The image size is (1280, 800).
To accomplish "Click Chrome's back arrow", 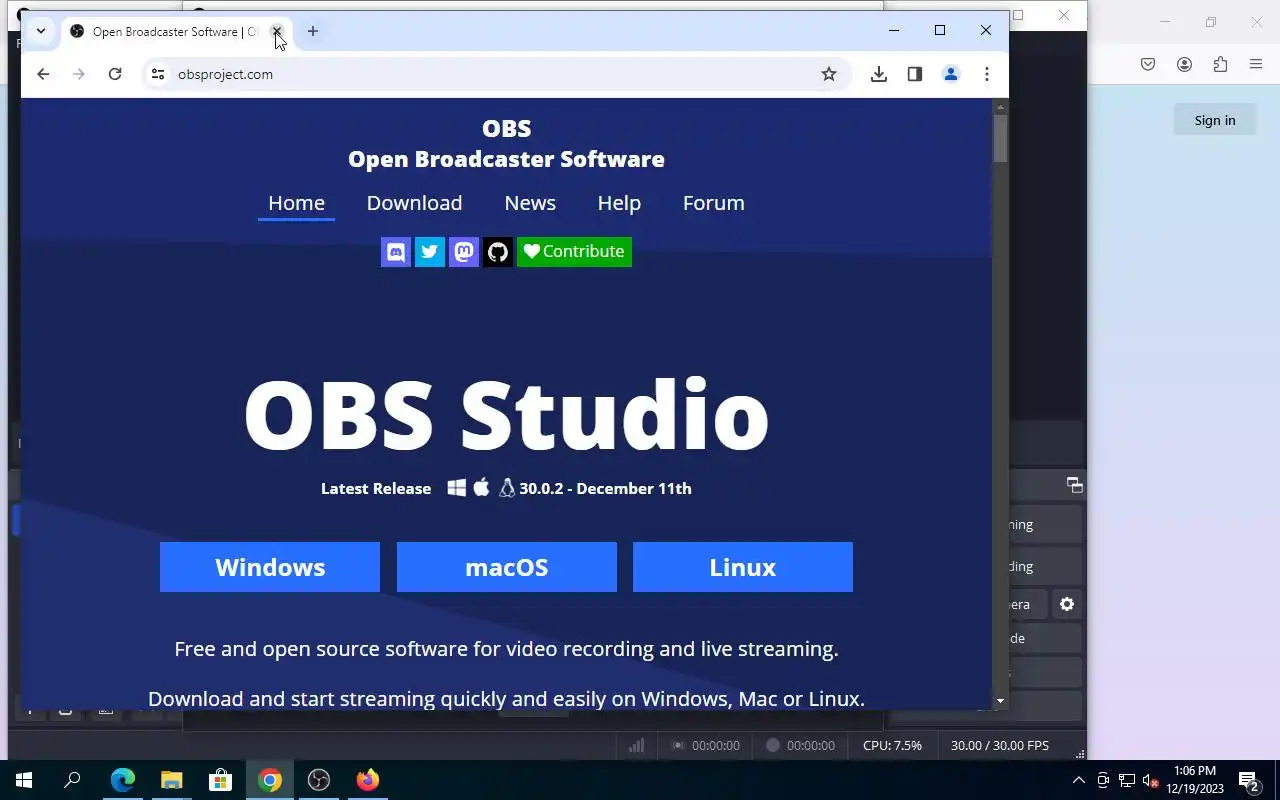I will tap(43, 74).
